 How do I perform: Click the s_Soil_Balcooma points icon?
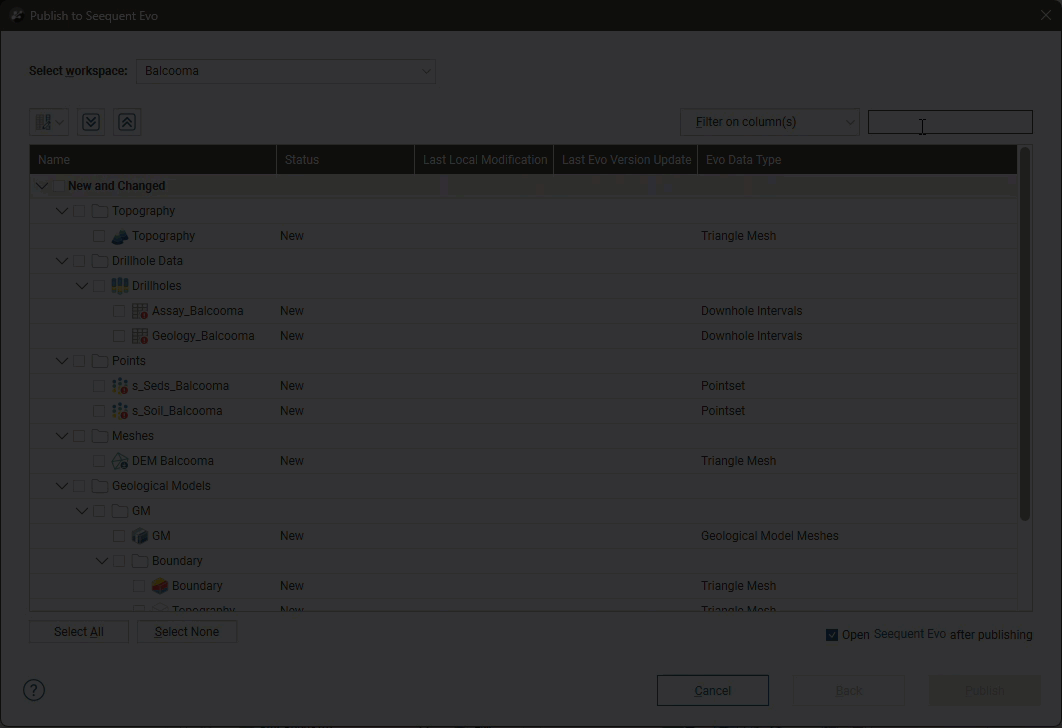tap(120, 411)
